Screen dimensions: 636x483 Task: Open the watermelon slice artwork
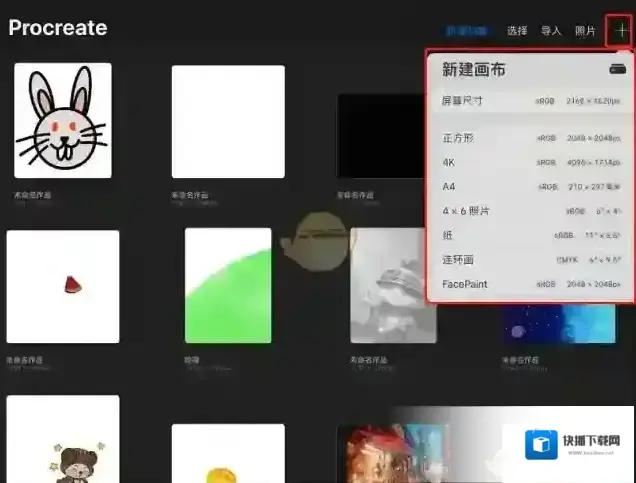tap(63, 286)
